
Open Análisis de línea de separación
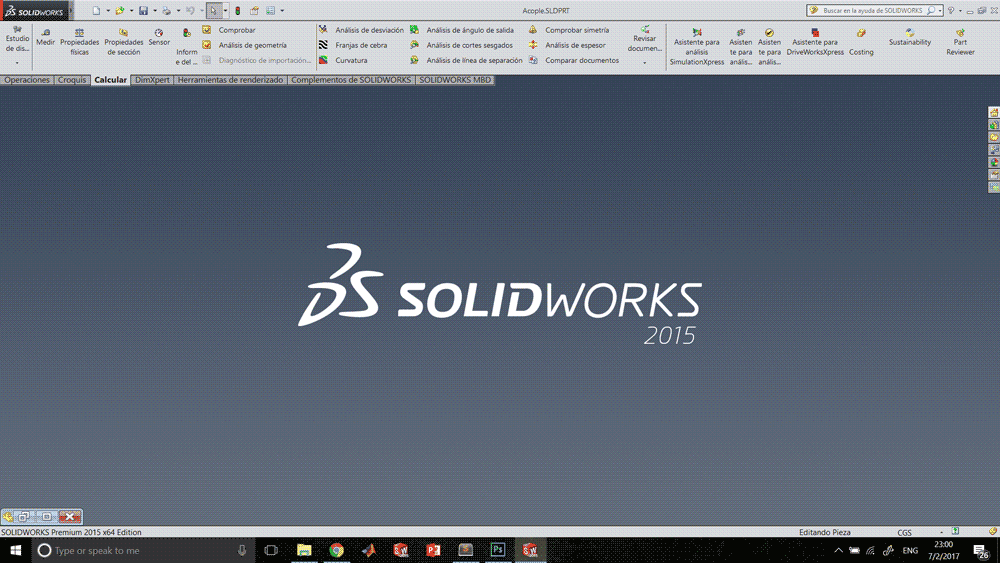click(x=466, y=61)
